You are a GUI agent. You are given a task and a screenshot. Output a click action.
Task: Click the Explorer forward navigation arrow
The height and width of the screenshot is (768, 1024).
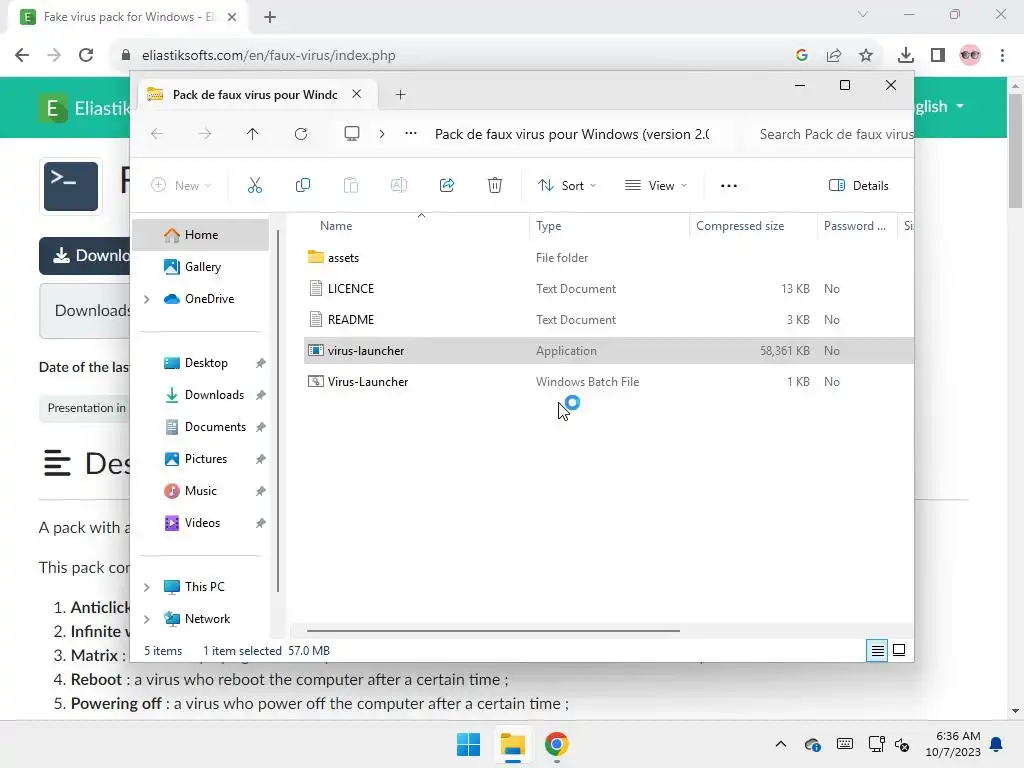204,134
